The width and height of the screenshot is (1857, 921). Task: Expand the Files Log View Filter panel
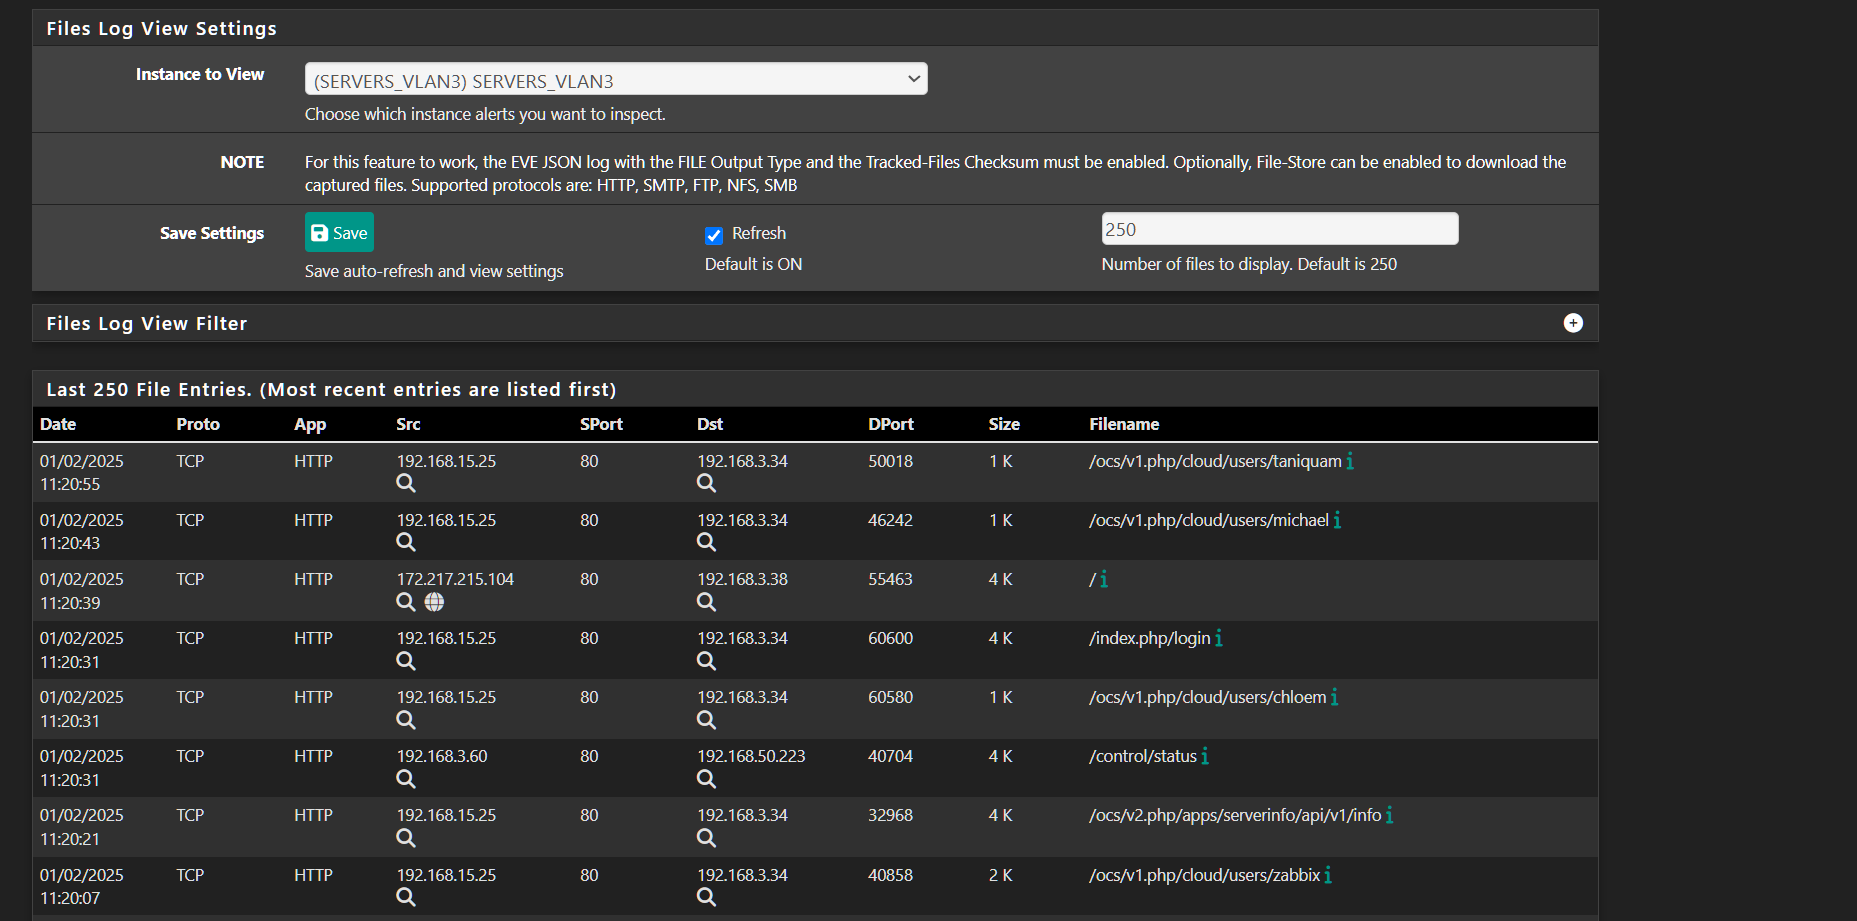[1573, 323]
